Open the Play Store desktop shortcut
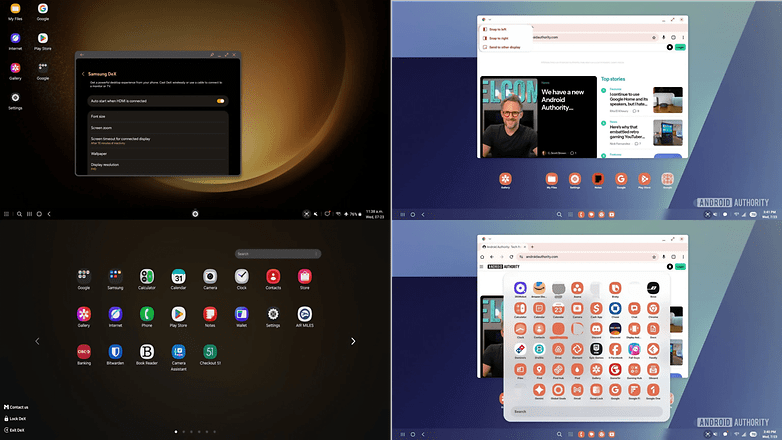This screenshot has width=782, height=440. 43,41
